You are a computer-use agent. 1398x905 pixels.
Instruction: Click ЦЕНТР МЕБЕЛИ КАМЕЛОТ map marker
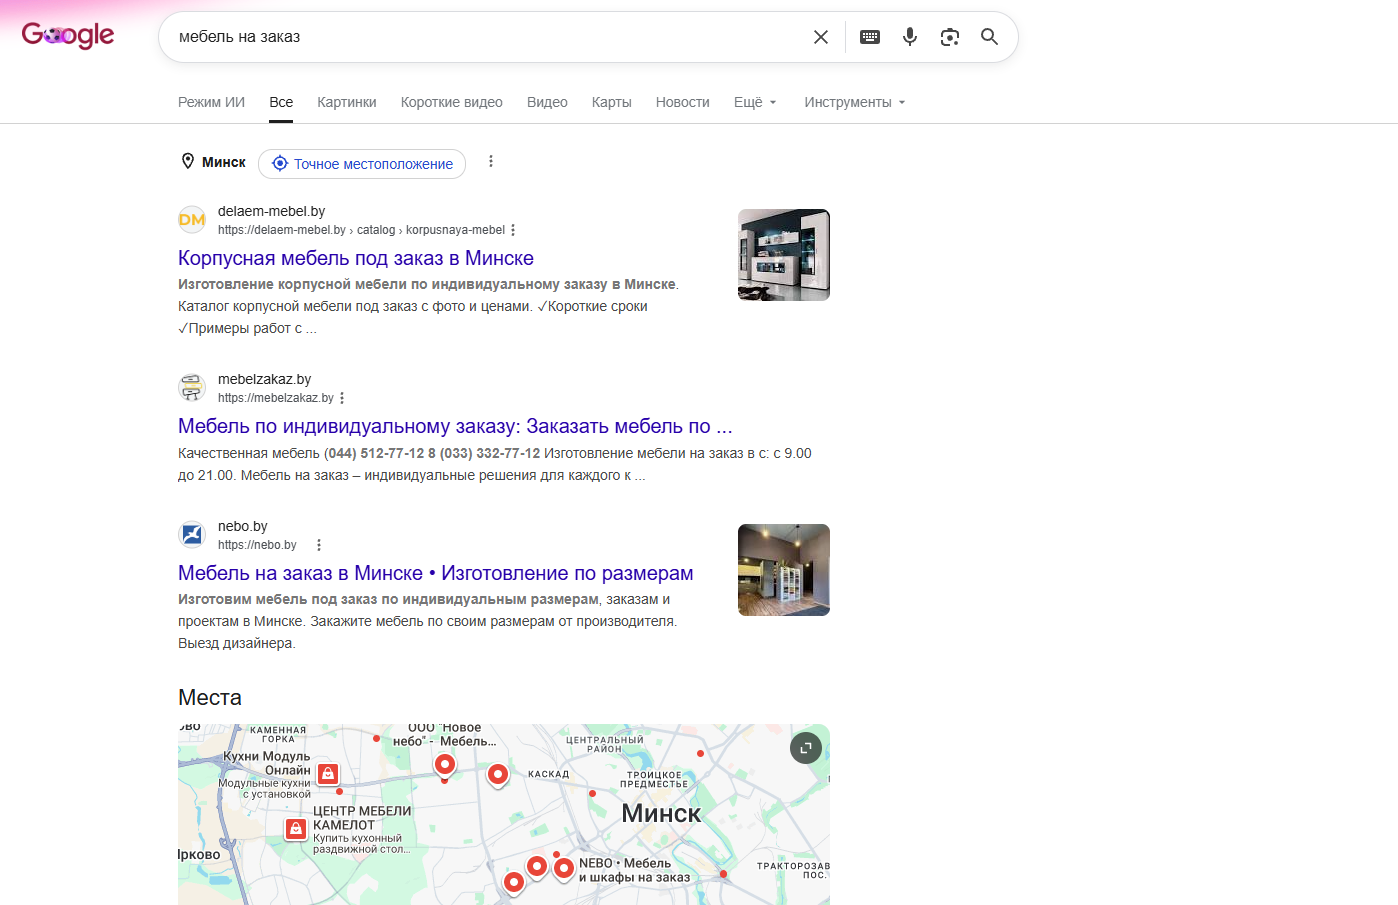point(296,829)
